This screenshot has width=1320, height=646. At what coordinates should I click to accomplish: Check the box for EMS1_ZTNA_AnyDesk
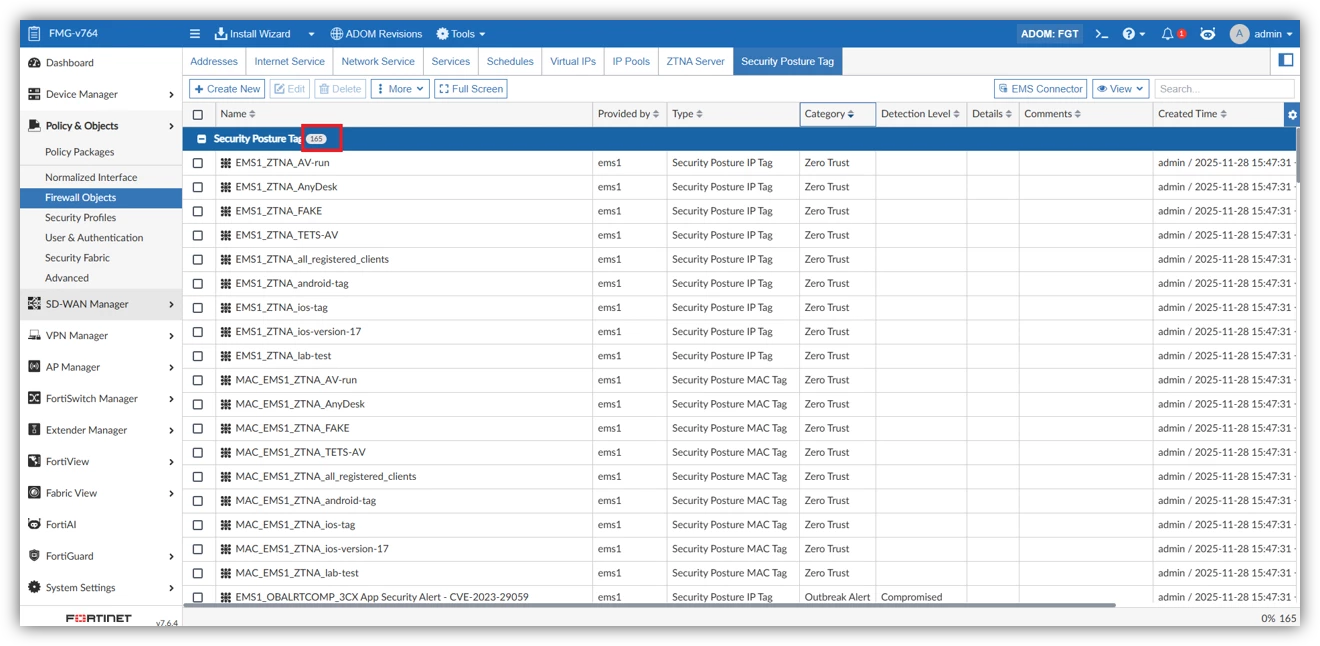click(x=198, y=187)
